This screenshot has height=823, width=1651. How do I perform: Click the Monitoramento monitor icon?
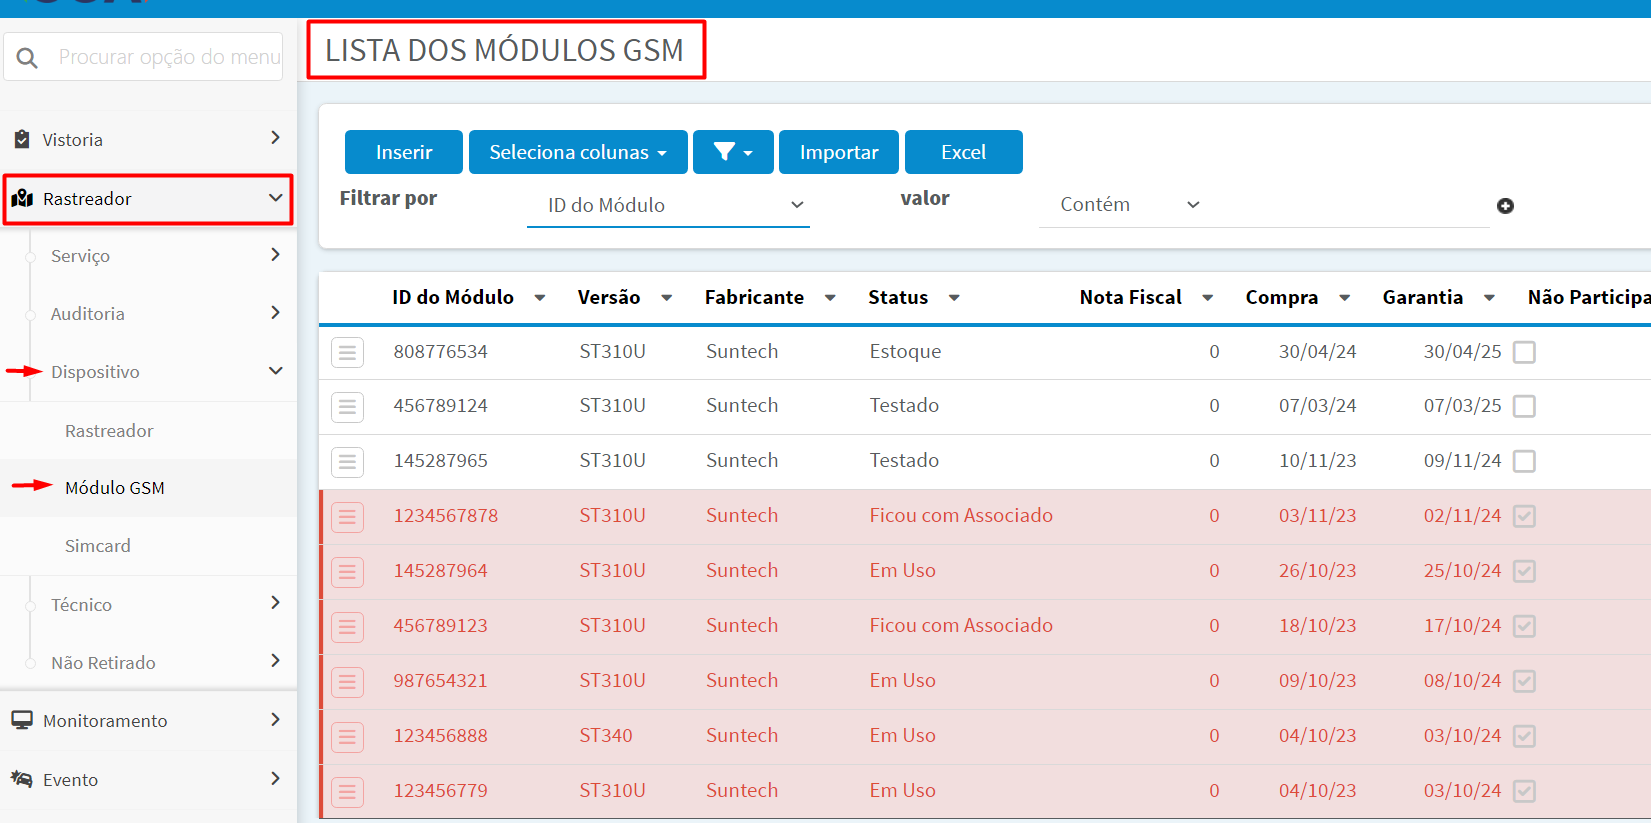pyautogui.click(x=22, y=720)
